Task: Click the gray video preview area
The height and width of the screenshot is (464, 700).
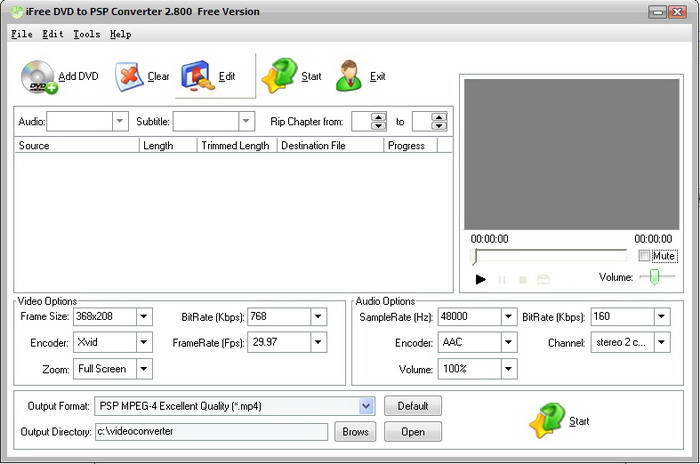Action: click(x=572, y=155)
